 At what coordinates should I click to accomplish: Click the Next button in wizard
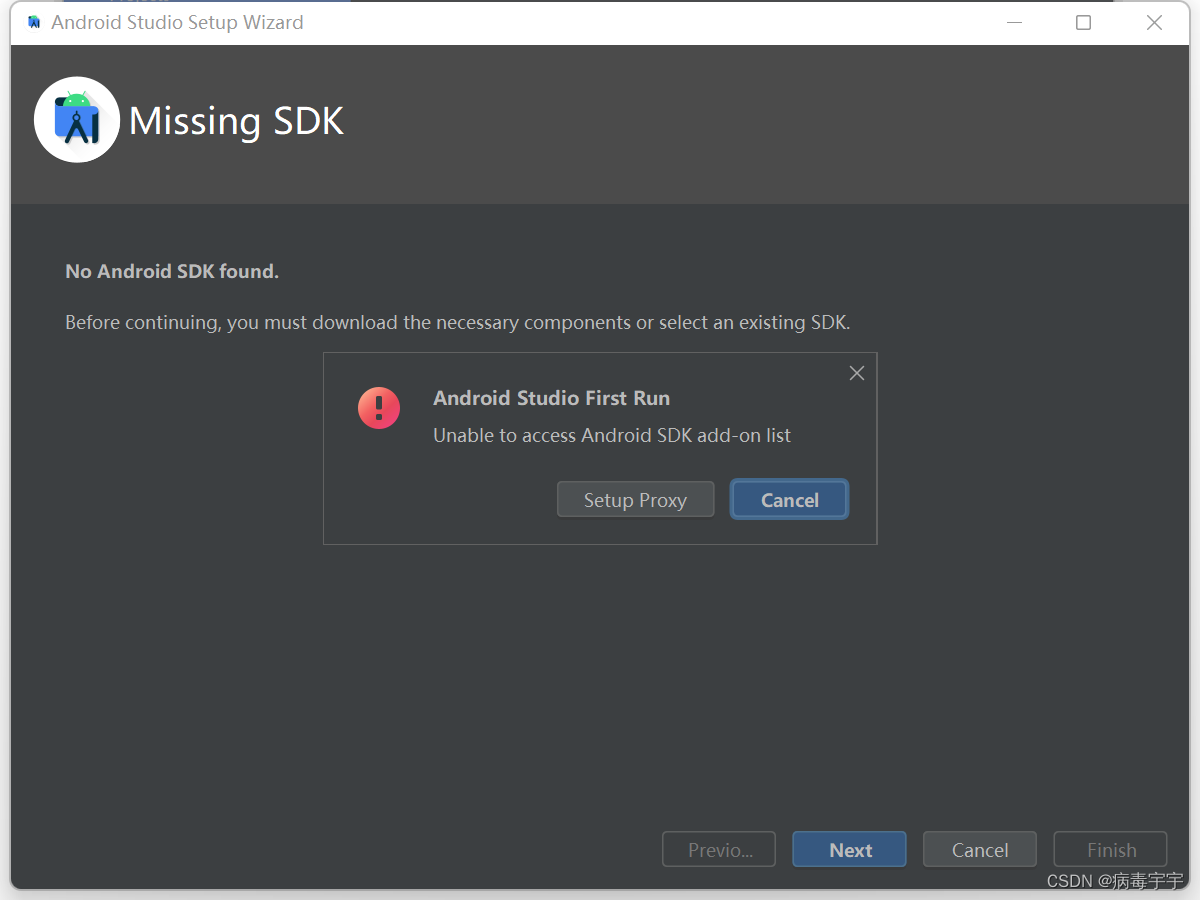pos(849,850)
